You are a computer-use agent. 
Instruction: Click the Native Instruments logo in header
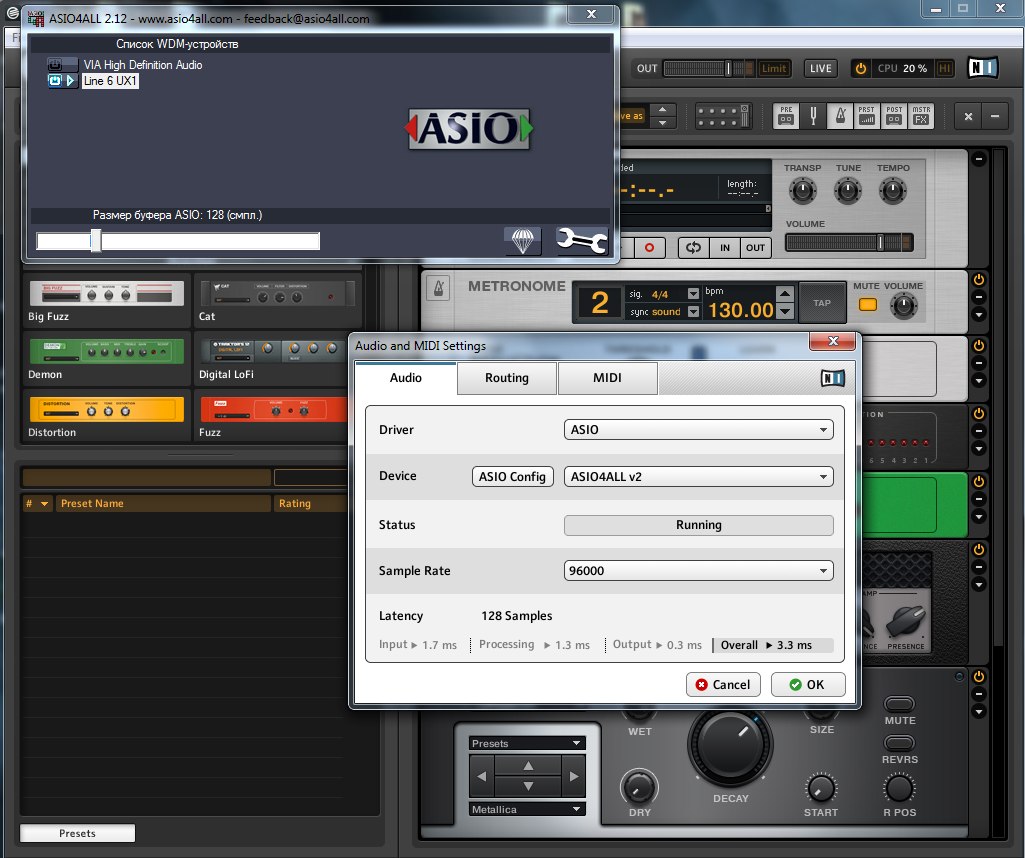tap(983, 67)
